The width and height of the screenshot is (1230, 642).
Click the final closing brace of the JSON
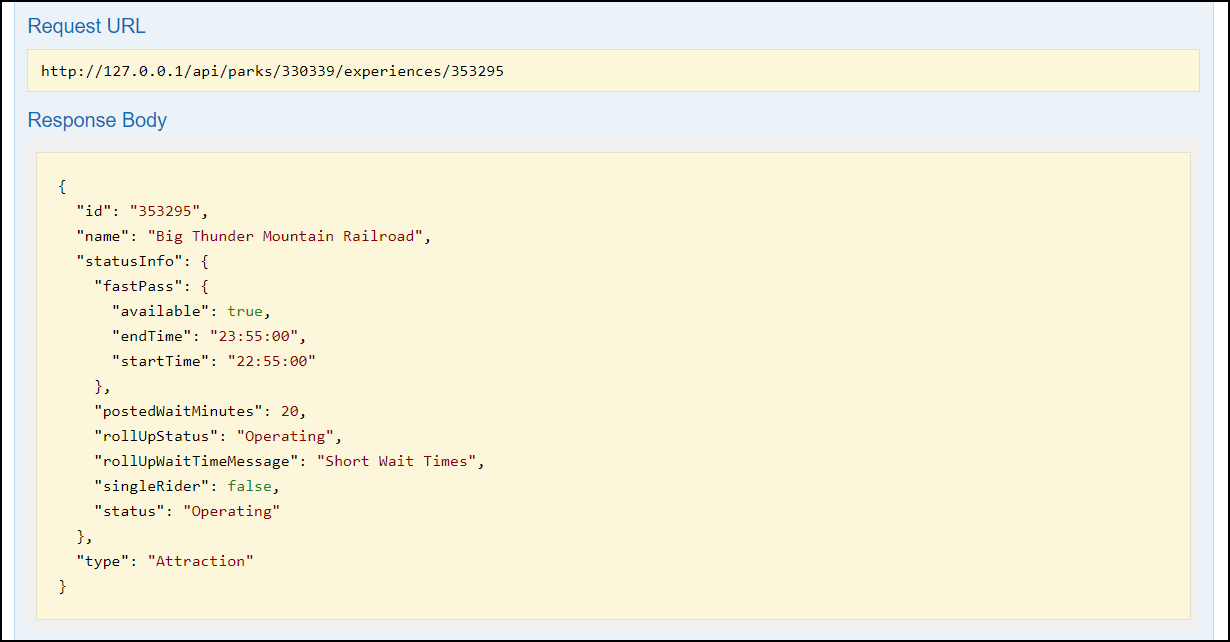point(63,586)
